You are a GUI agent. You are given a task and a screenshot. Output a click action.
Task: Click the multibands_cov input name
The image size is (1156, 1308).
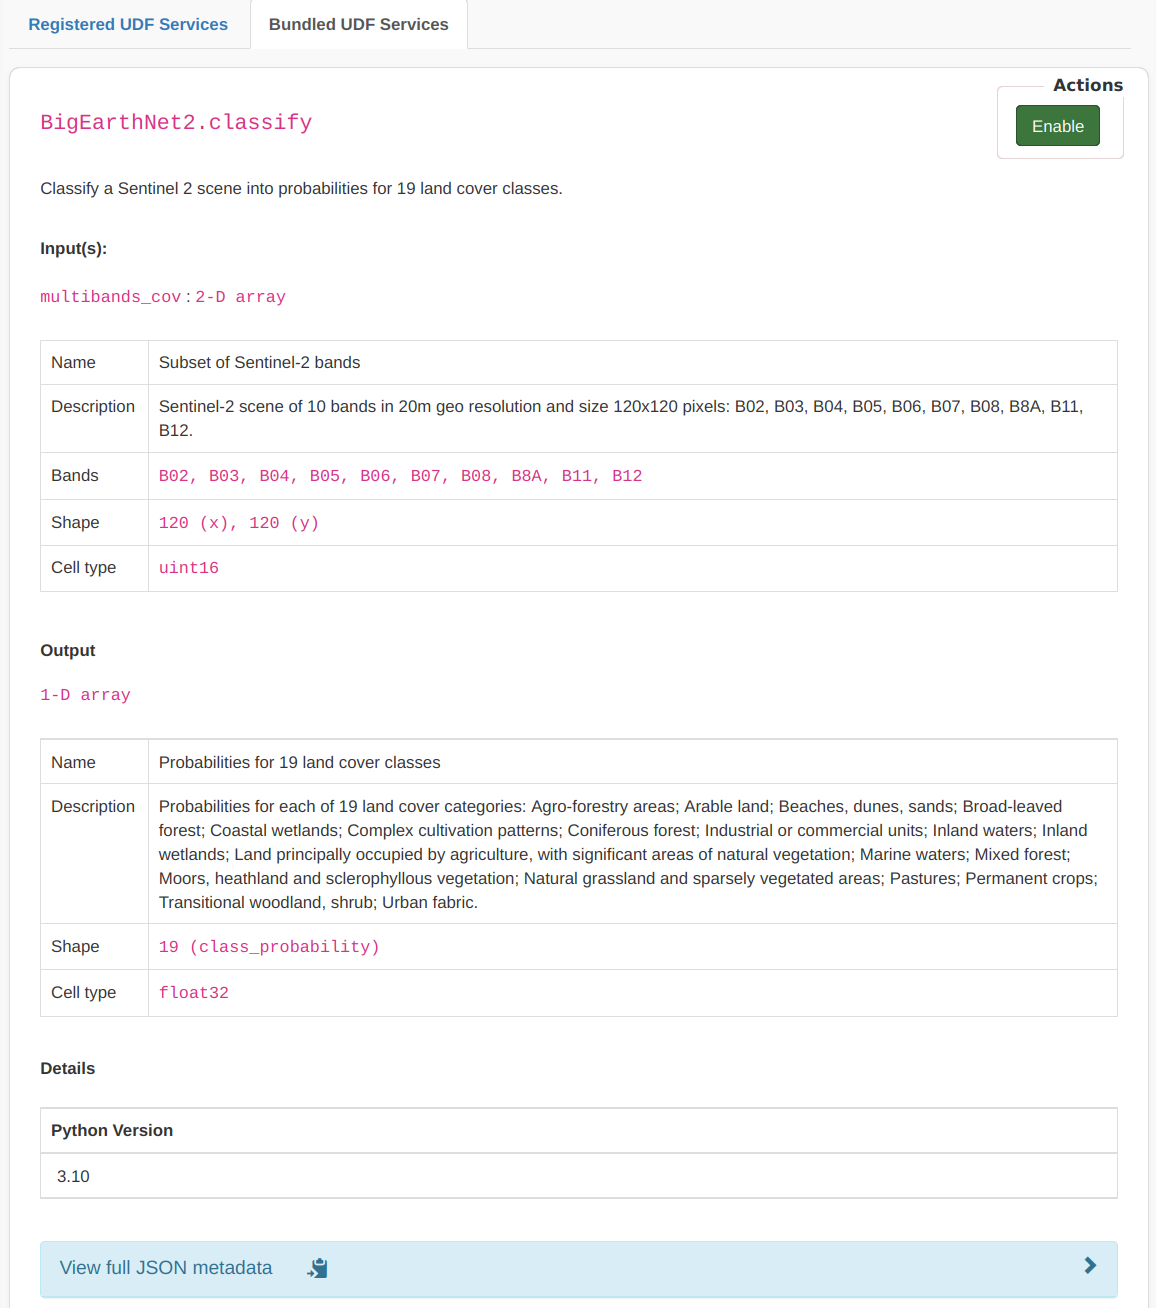(110, 297)
